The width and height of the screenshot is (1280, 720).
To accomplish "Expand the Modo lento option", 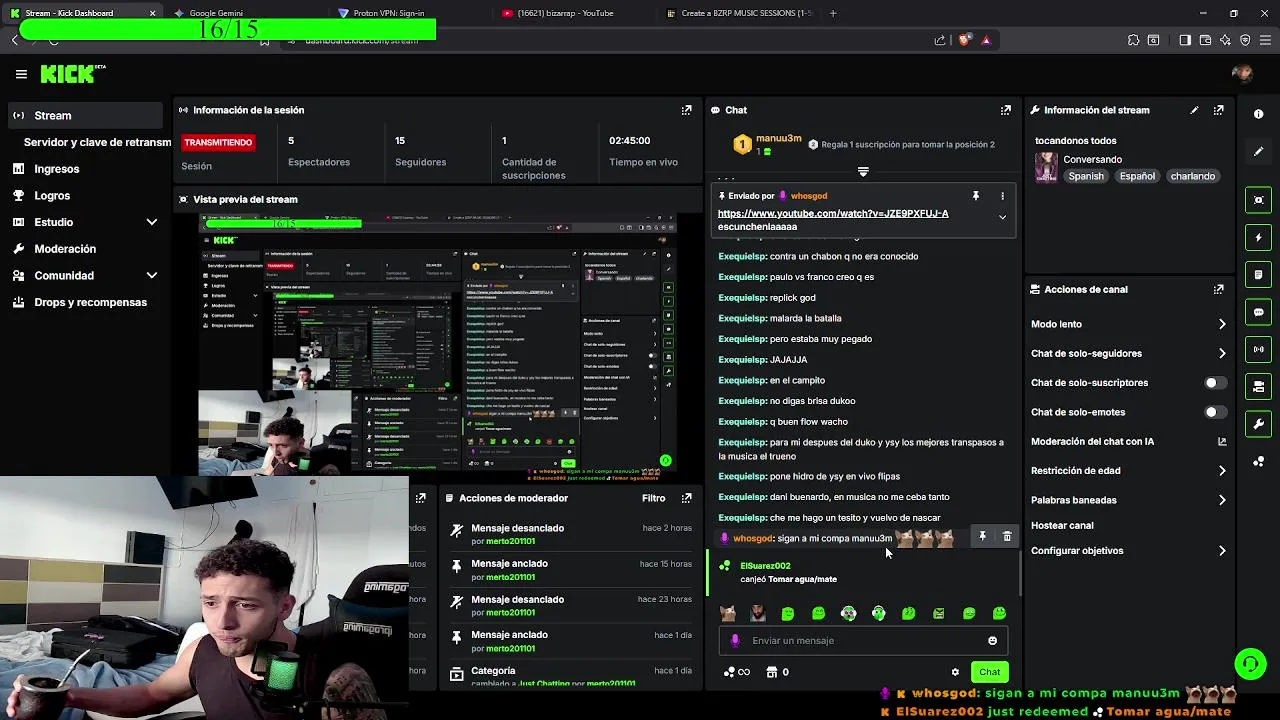I will (1222, 324).
